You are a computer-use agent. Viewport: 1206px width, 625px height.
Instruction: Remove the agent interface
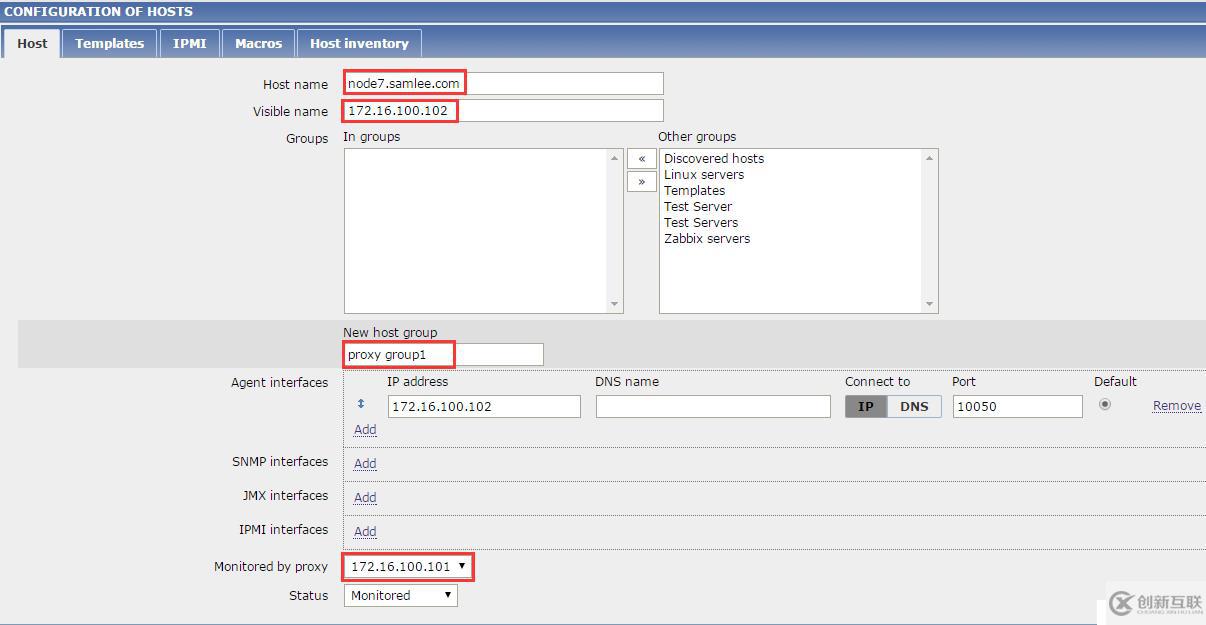coord(1177,405)
